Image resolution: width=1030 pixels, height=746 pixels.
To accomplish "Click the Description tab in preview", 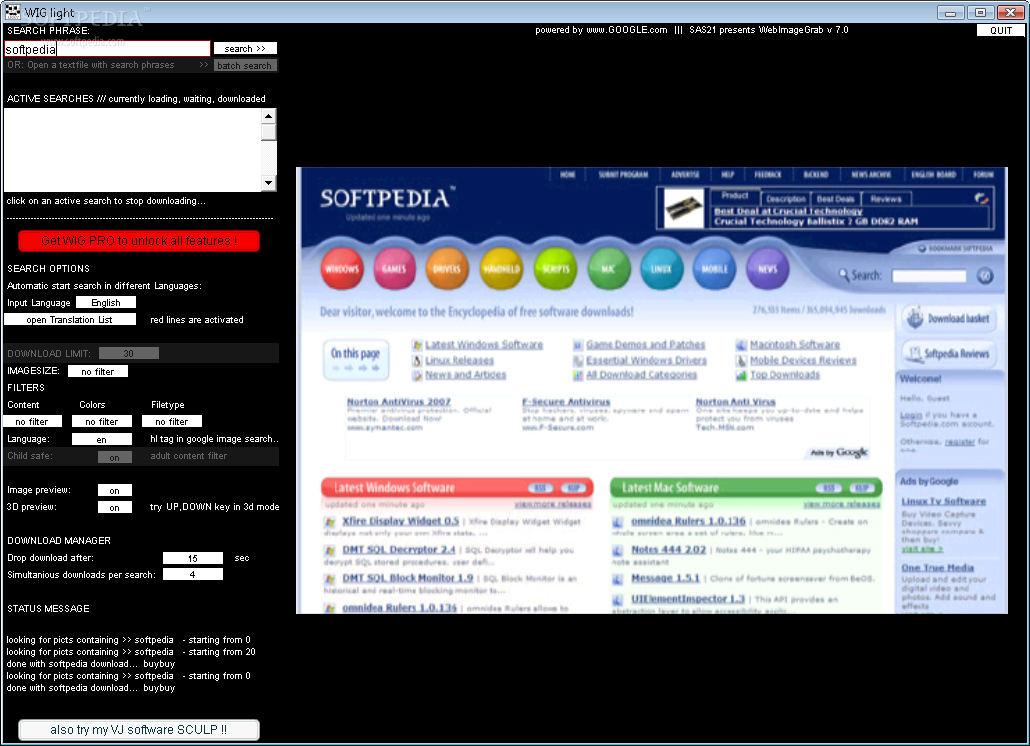I will point(786,199).
